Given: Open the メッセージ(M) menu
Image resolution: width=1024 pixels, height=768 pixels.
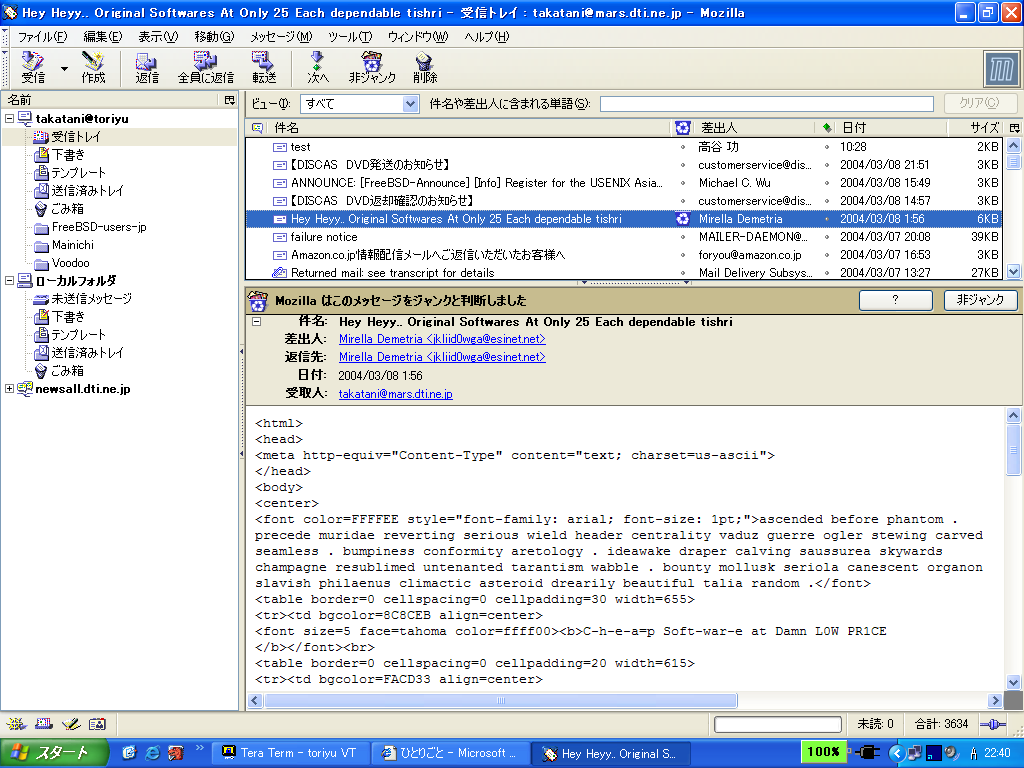Looking at the screenshot, I should click(x=281, y=37).
